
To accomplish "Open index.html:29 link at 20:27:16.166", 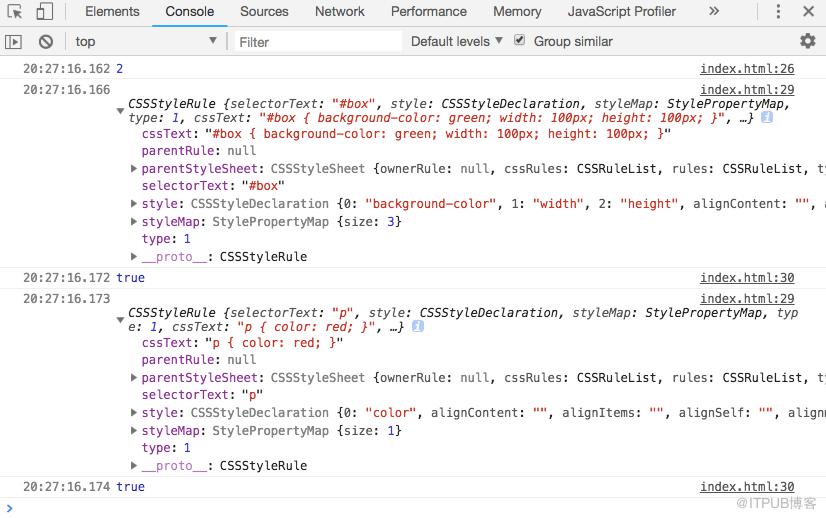I will [747, 90].
